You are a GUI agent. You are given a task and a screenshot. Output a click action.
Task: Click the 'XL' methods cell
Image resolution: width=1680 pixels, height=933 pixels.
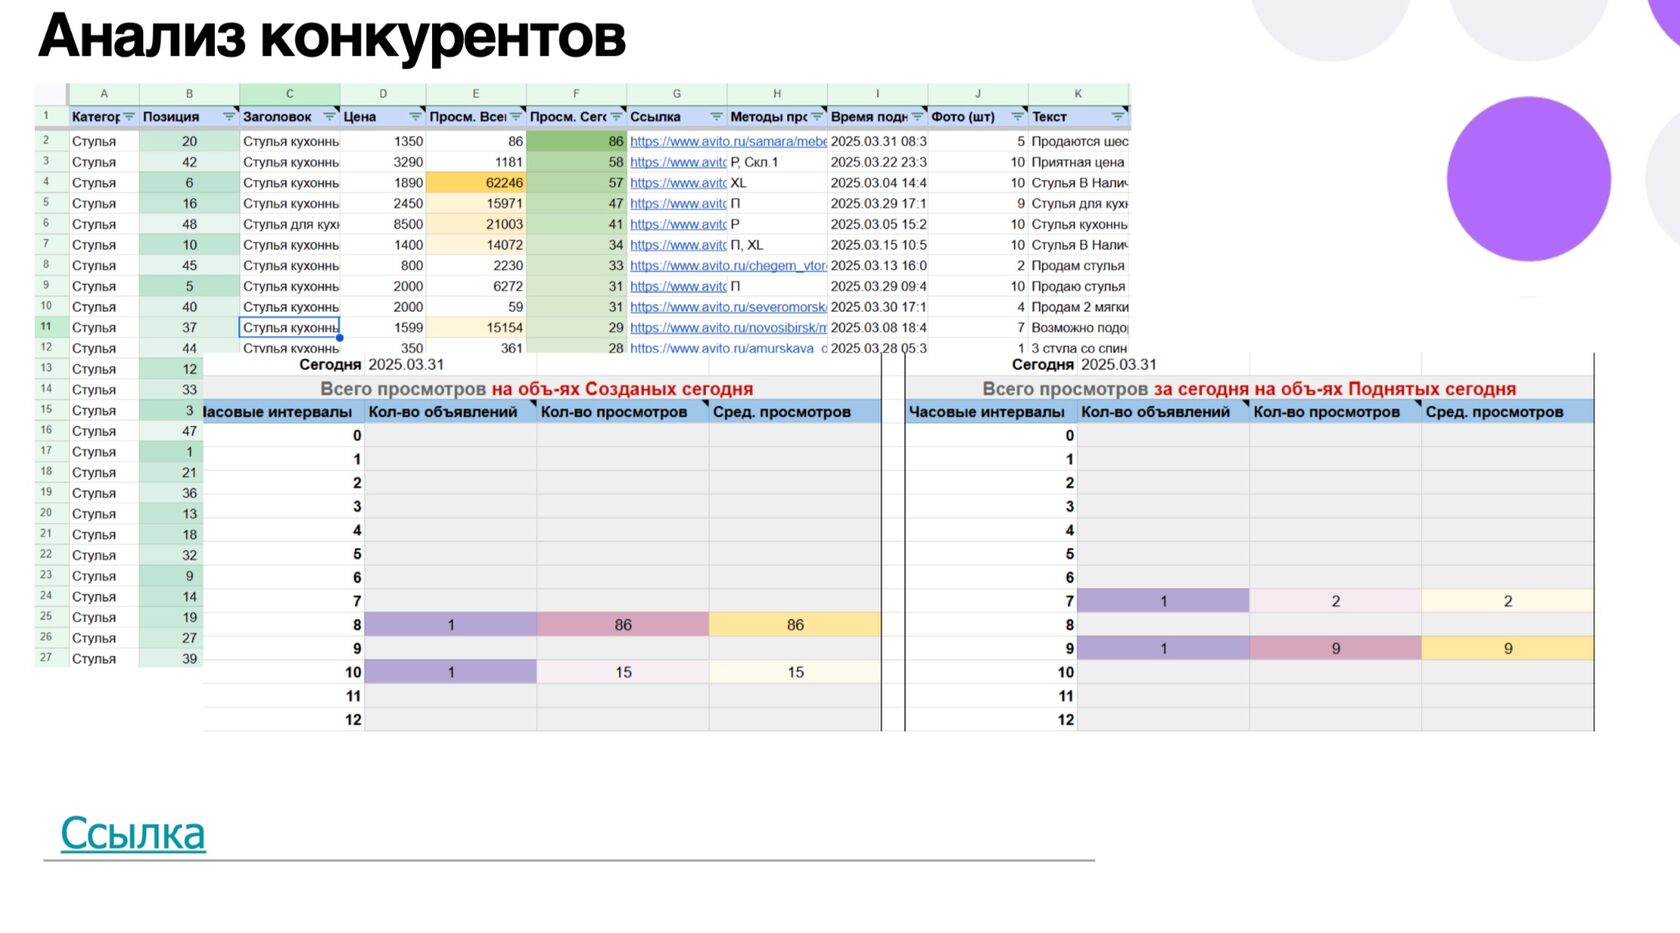point(777,183)
